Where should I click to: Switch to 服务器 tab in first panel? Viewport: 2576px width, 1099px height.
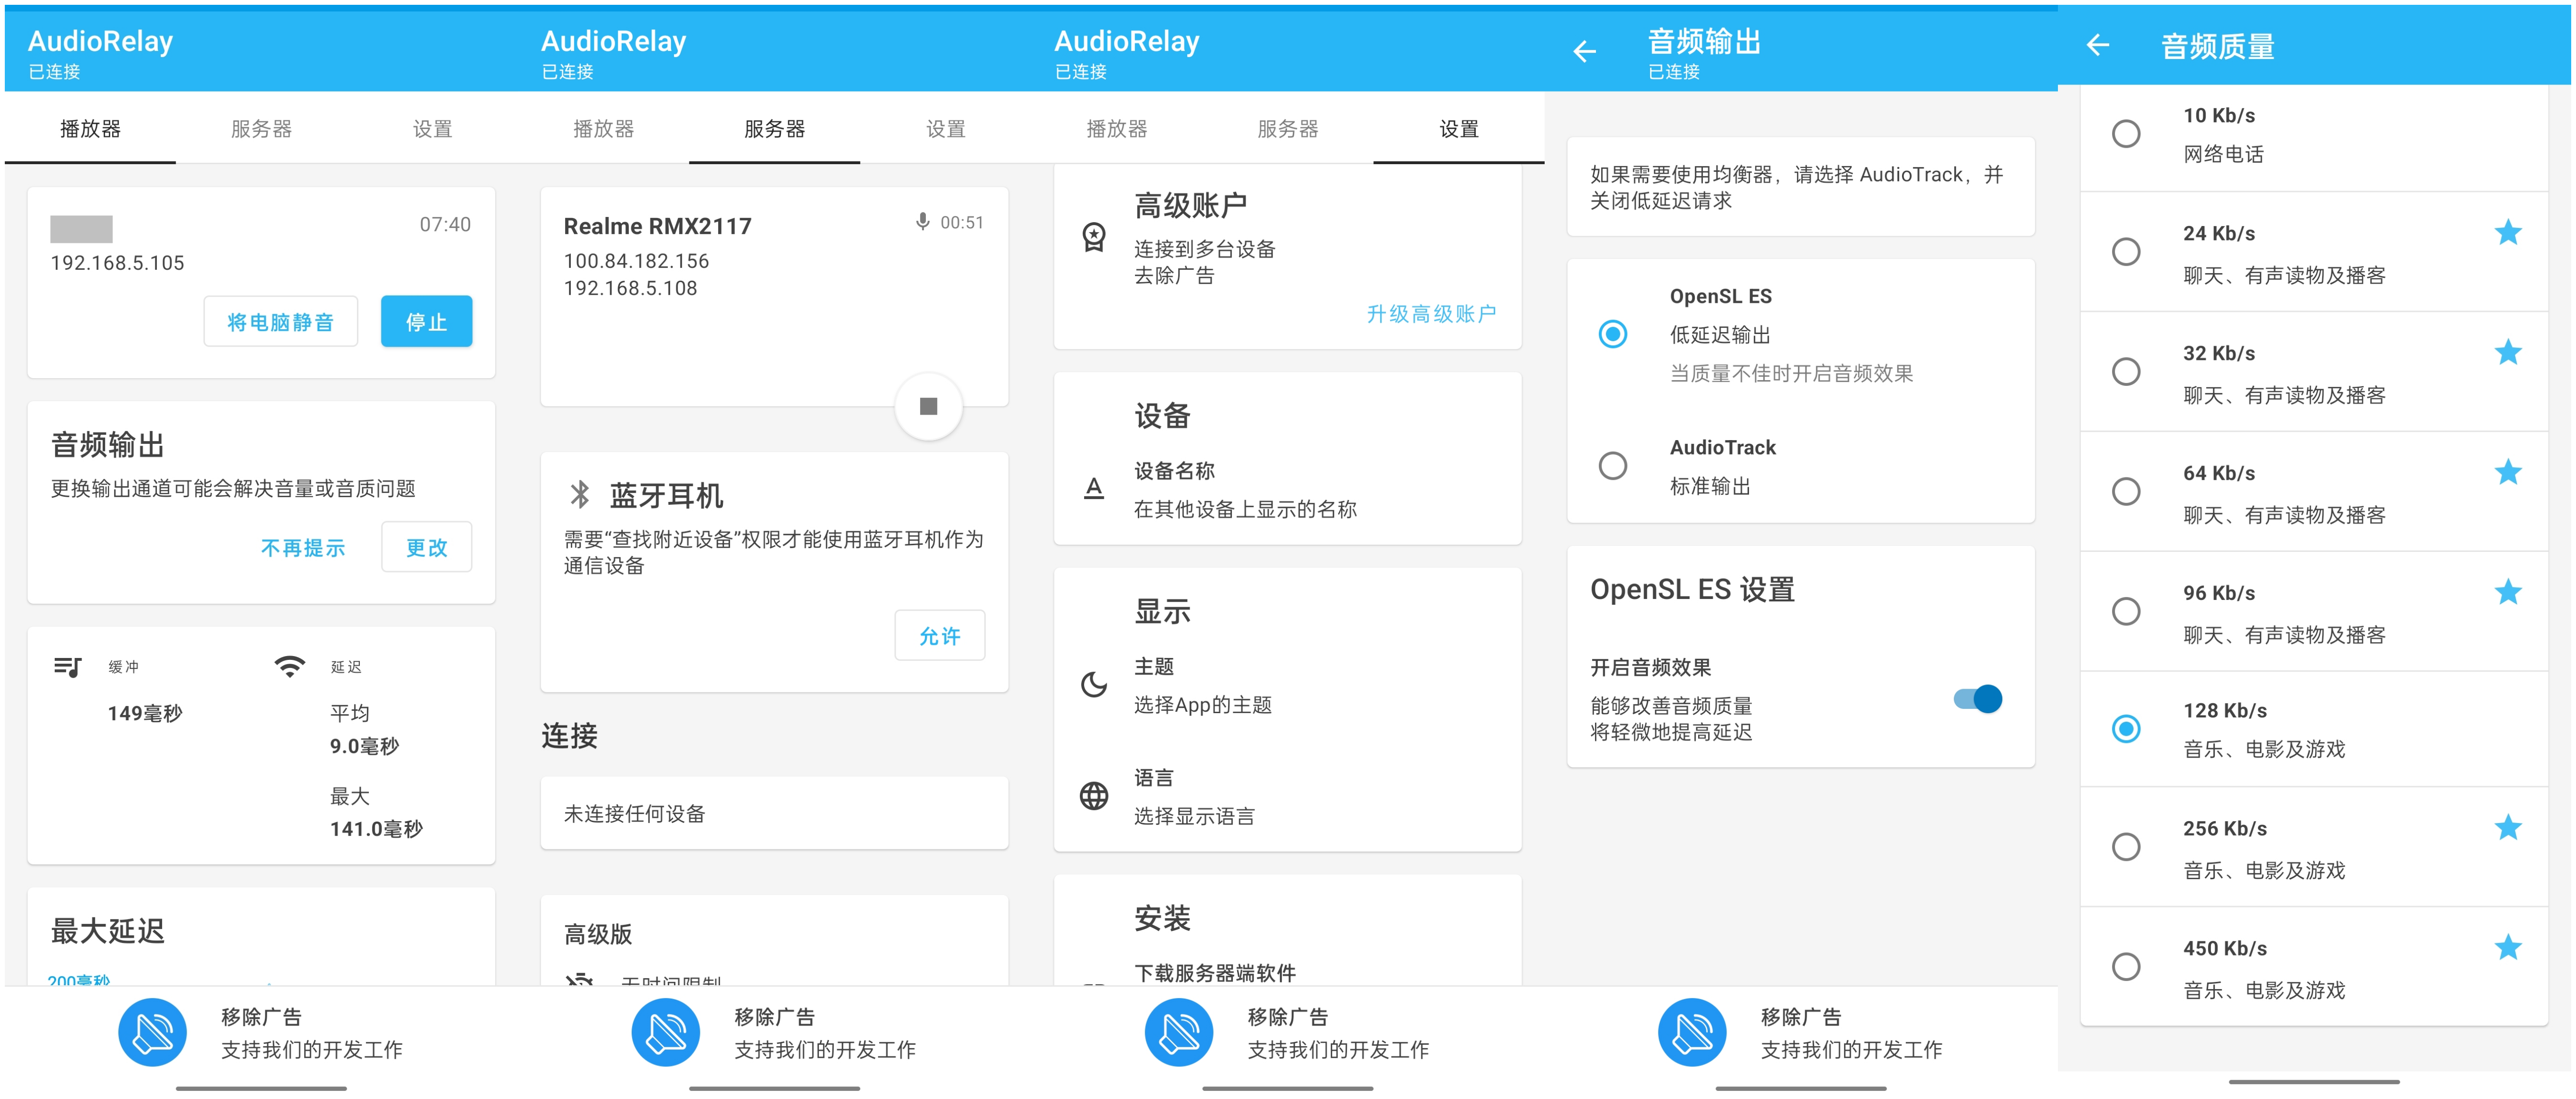[261, 129]
